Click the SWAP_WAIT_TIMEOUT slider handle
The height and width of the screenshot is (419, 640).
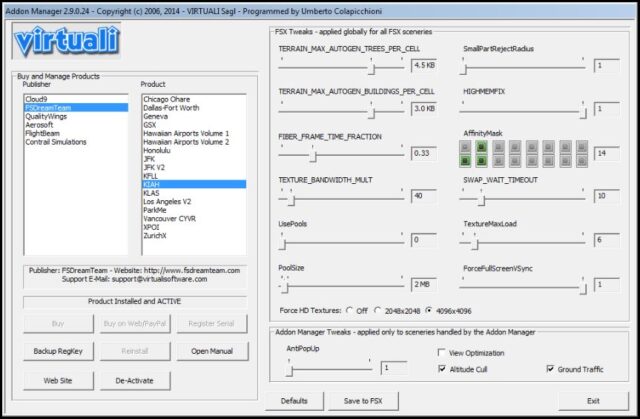(x=482, y=200)
